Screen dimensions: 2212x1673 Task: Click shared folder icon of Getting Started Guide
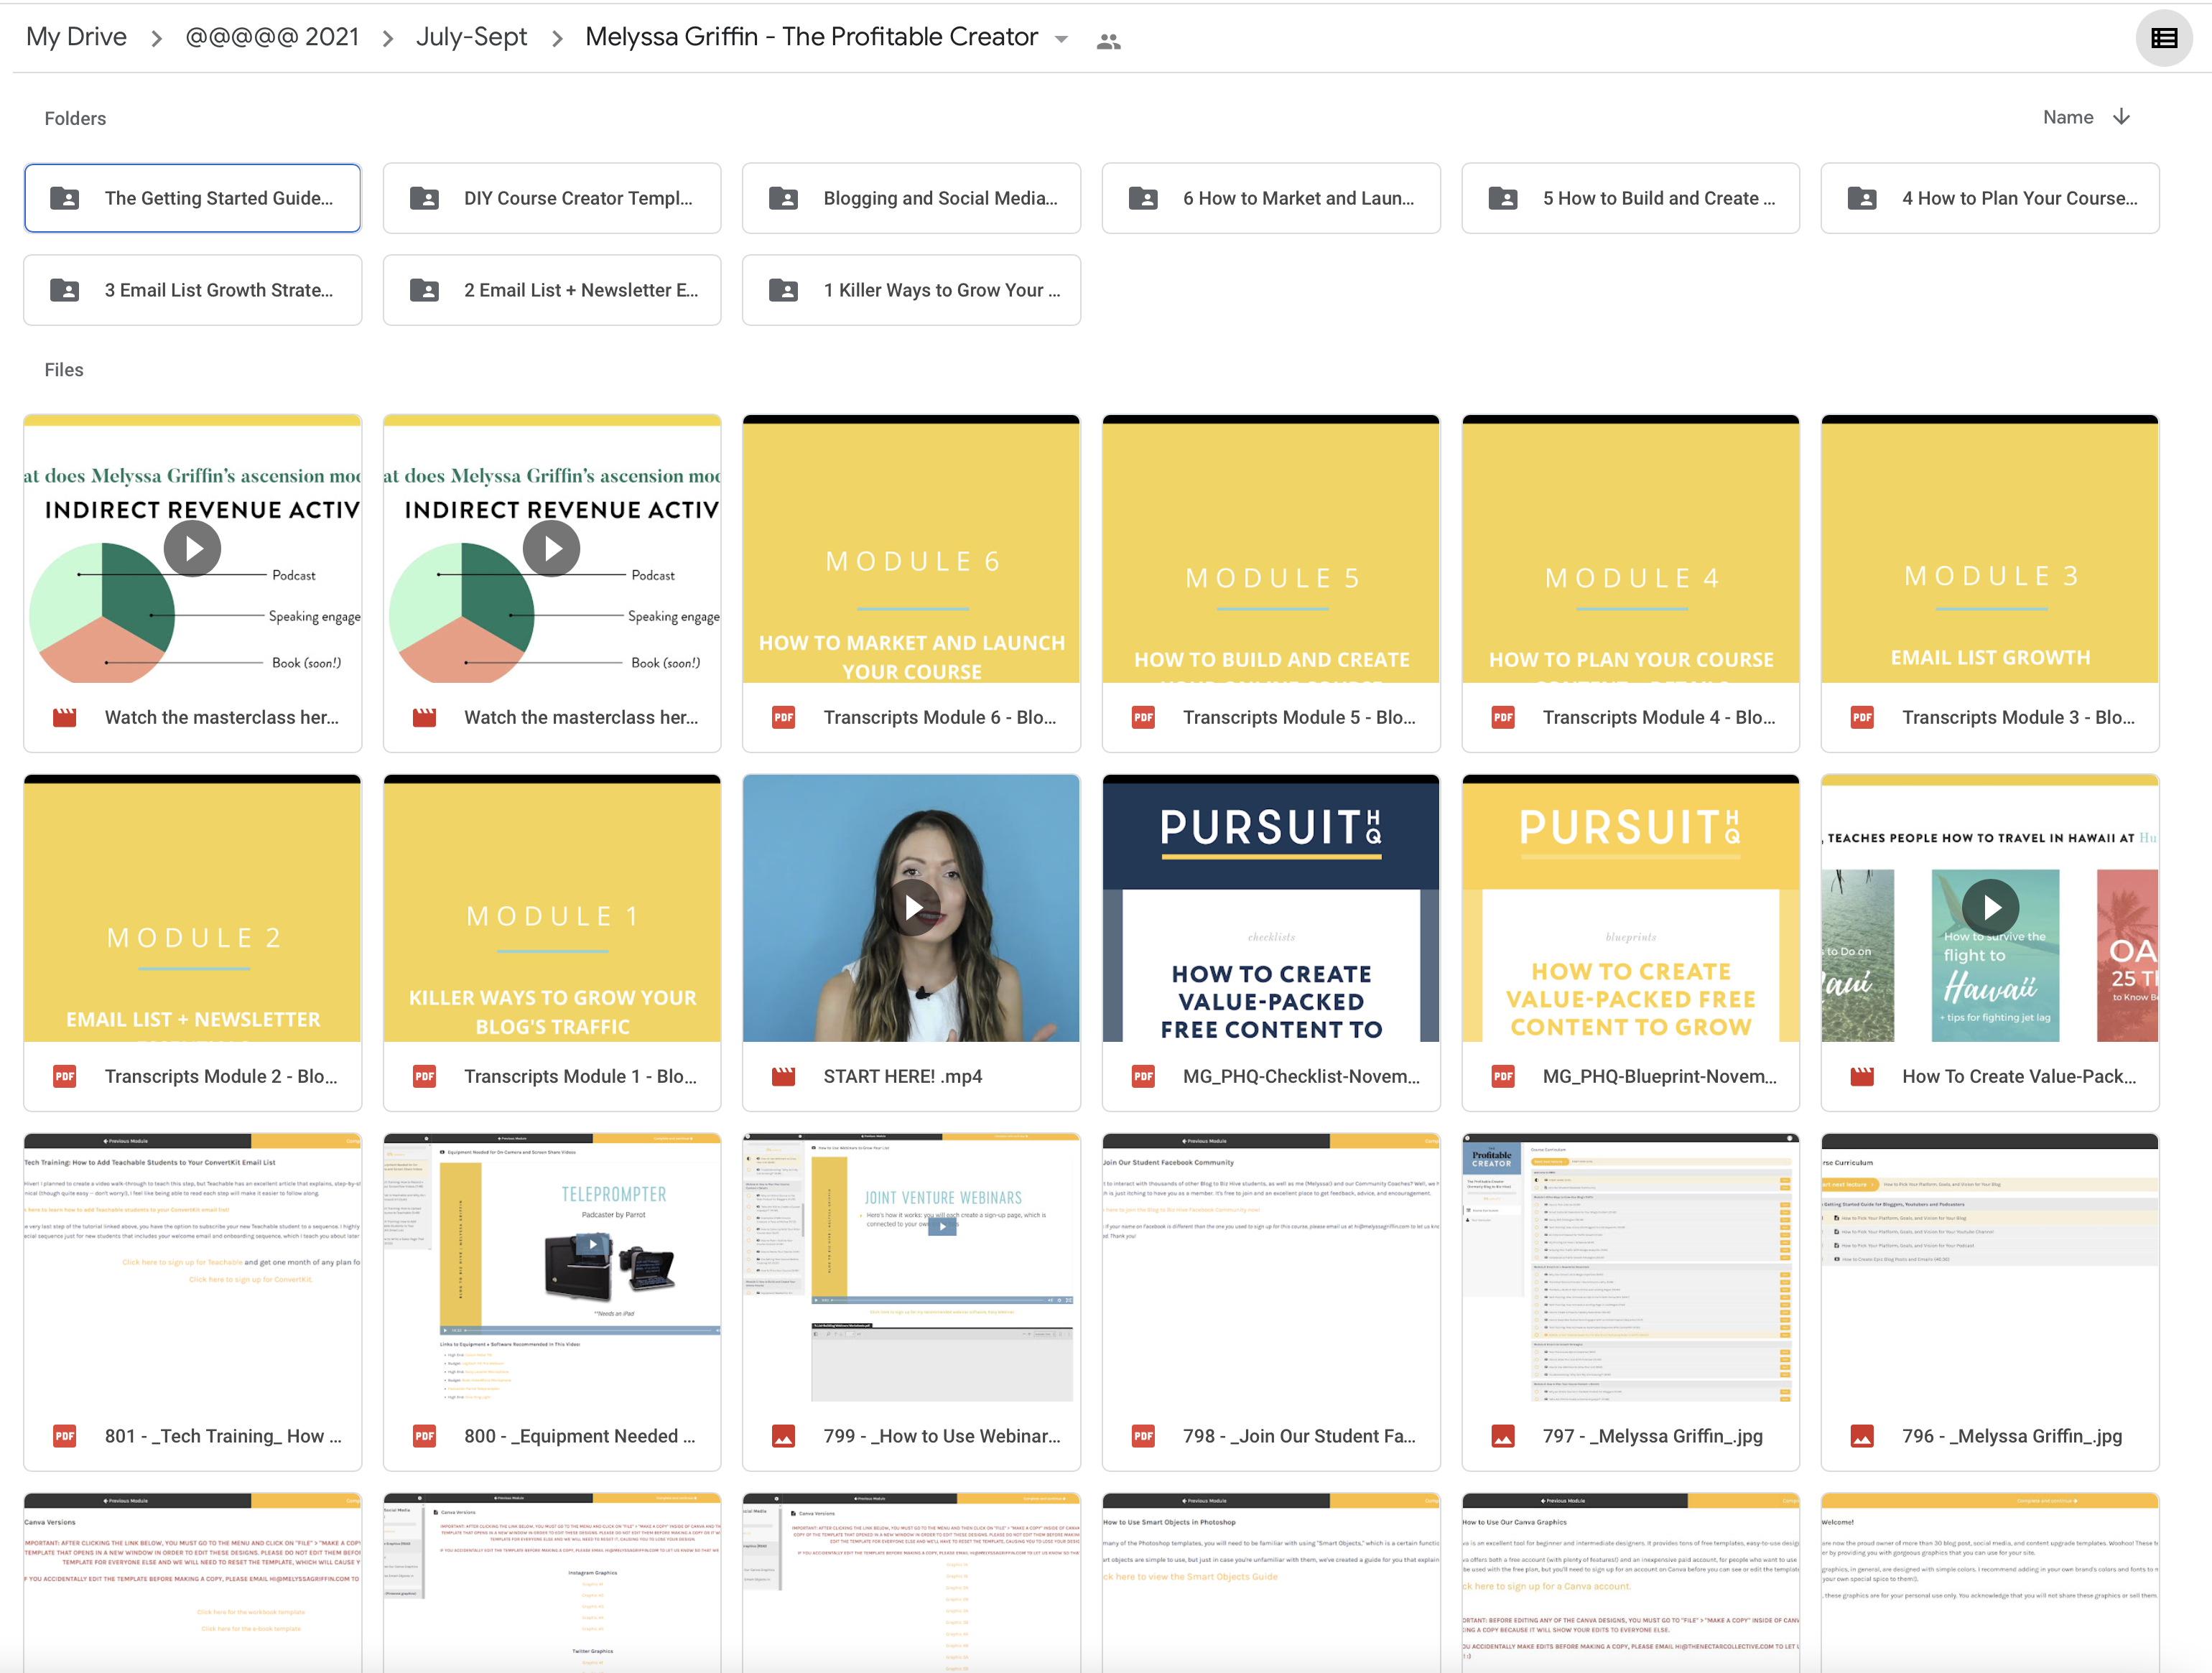tap(64, 198)
